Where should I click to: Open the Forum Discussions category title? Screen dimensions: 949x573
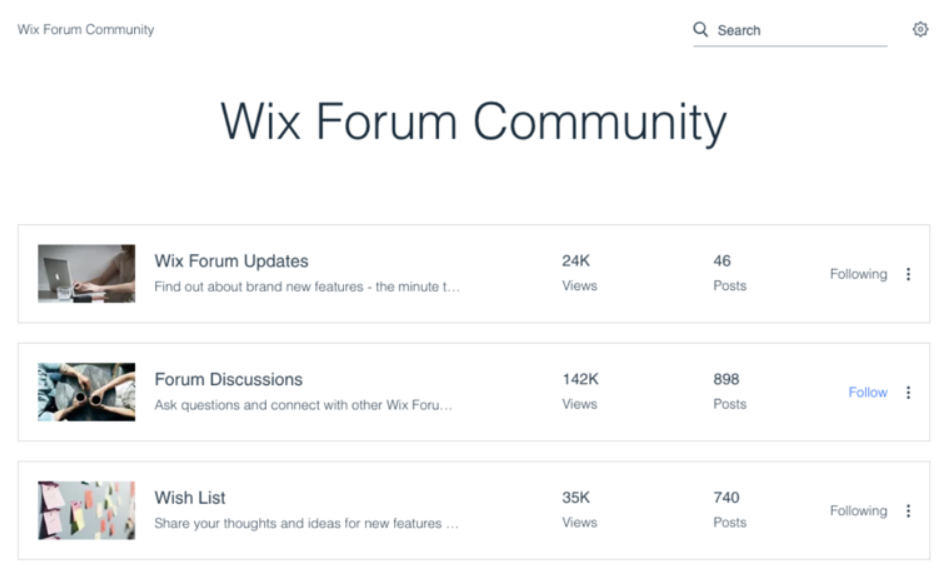pyautogui.click(x=228, y=379)
